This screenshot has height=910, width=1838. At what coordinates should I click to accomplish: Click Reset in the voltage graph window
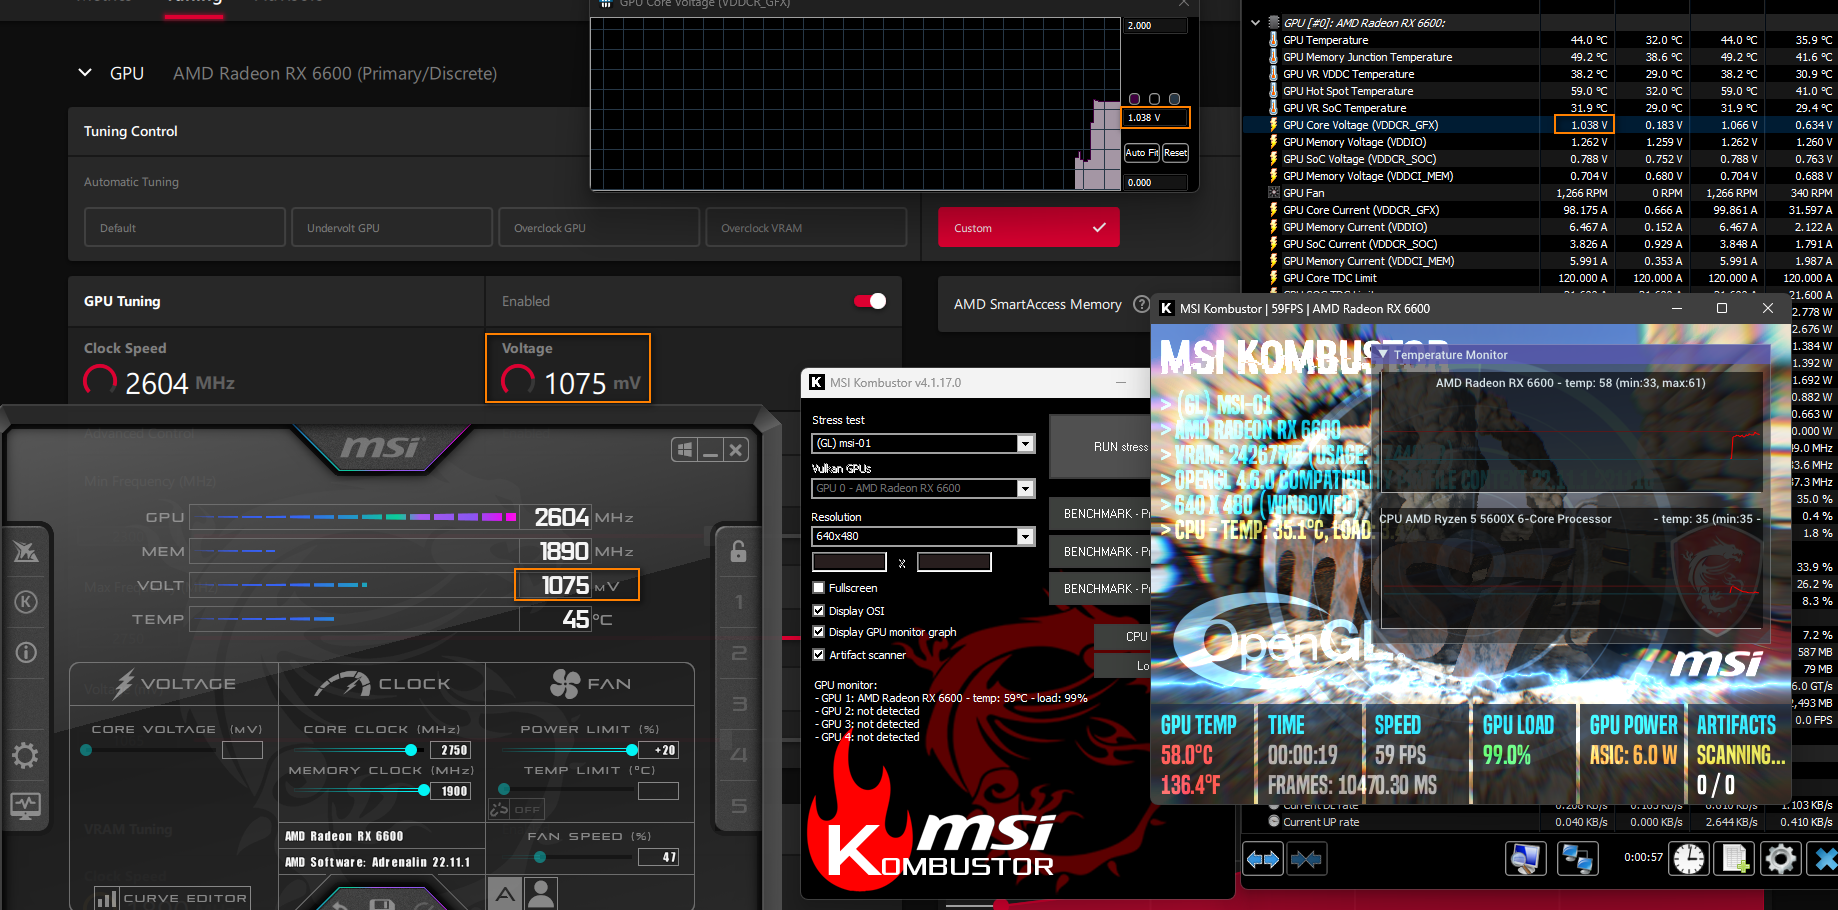(1175, 153)
